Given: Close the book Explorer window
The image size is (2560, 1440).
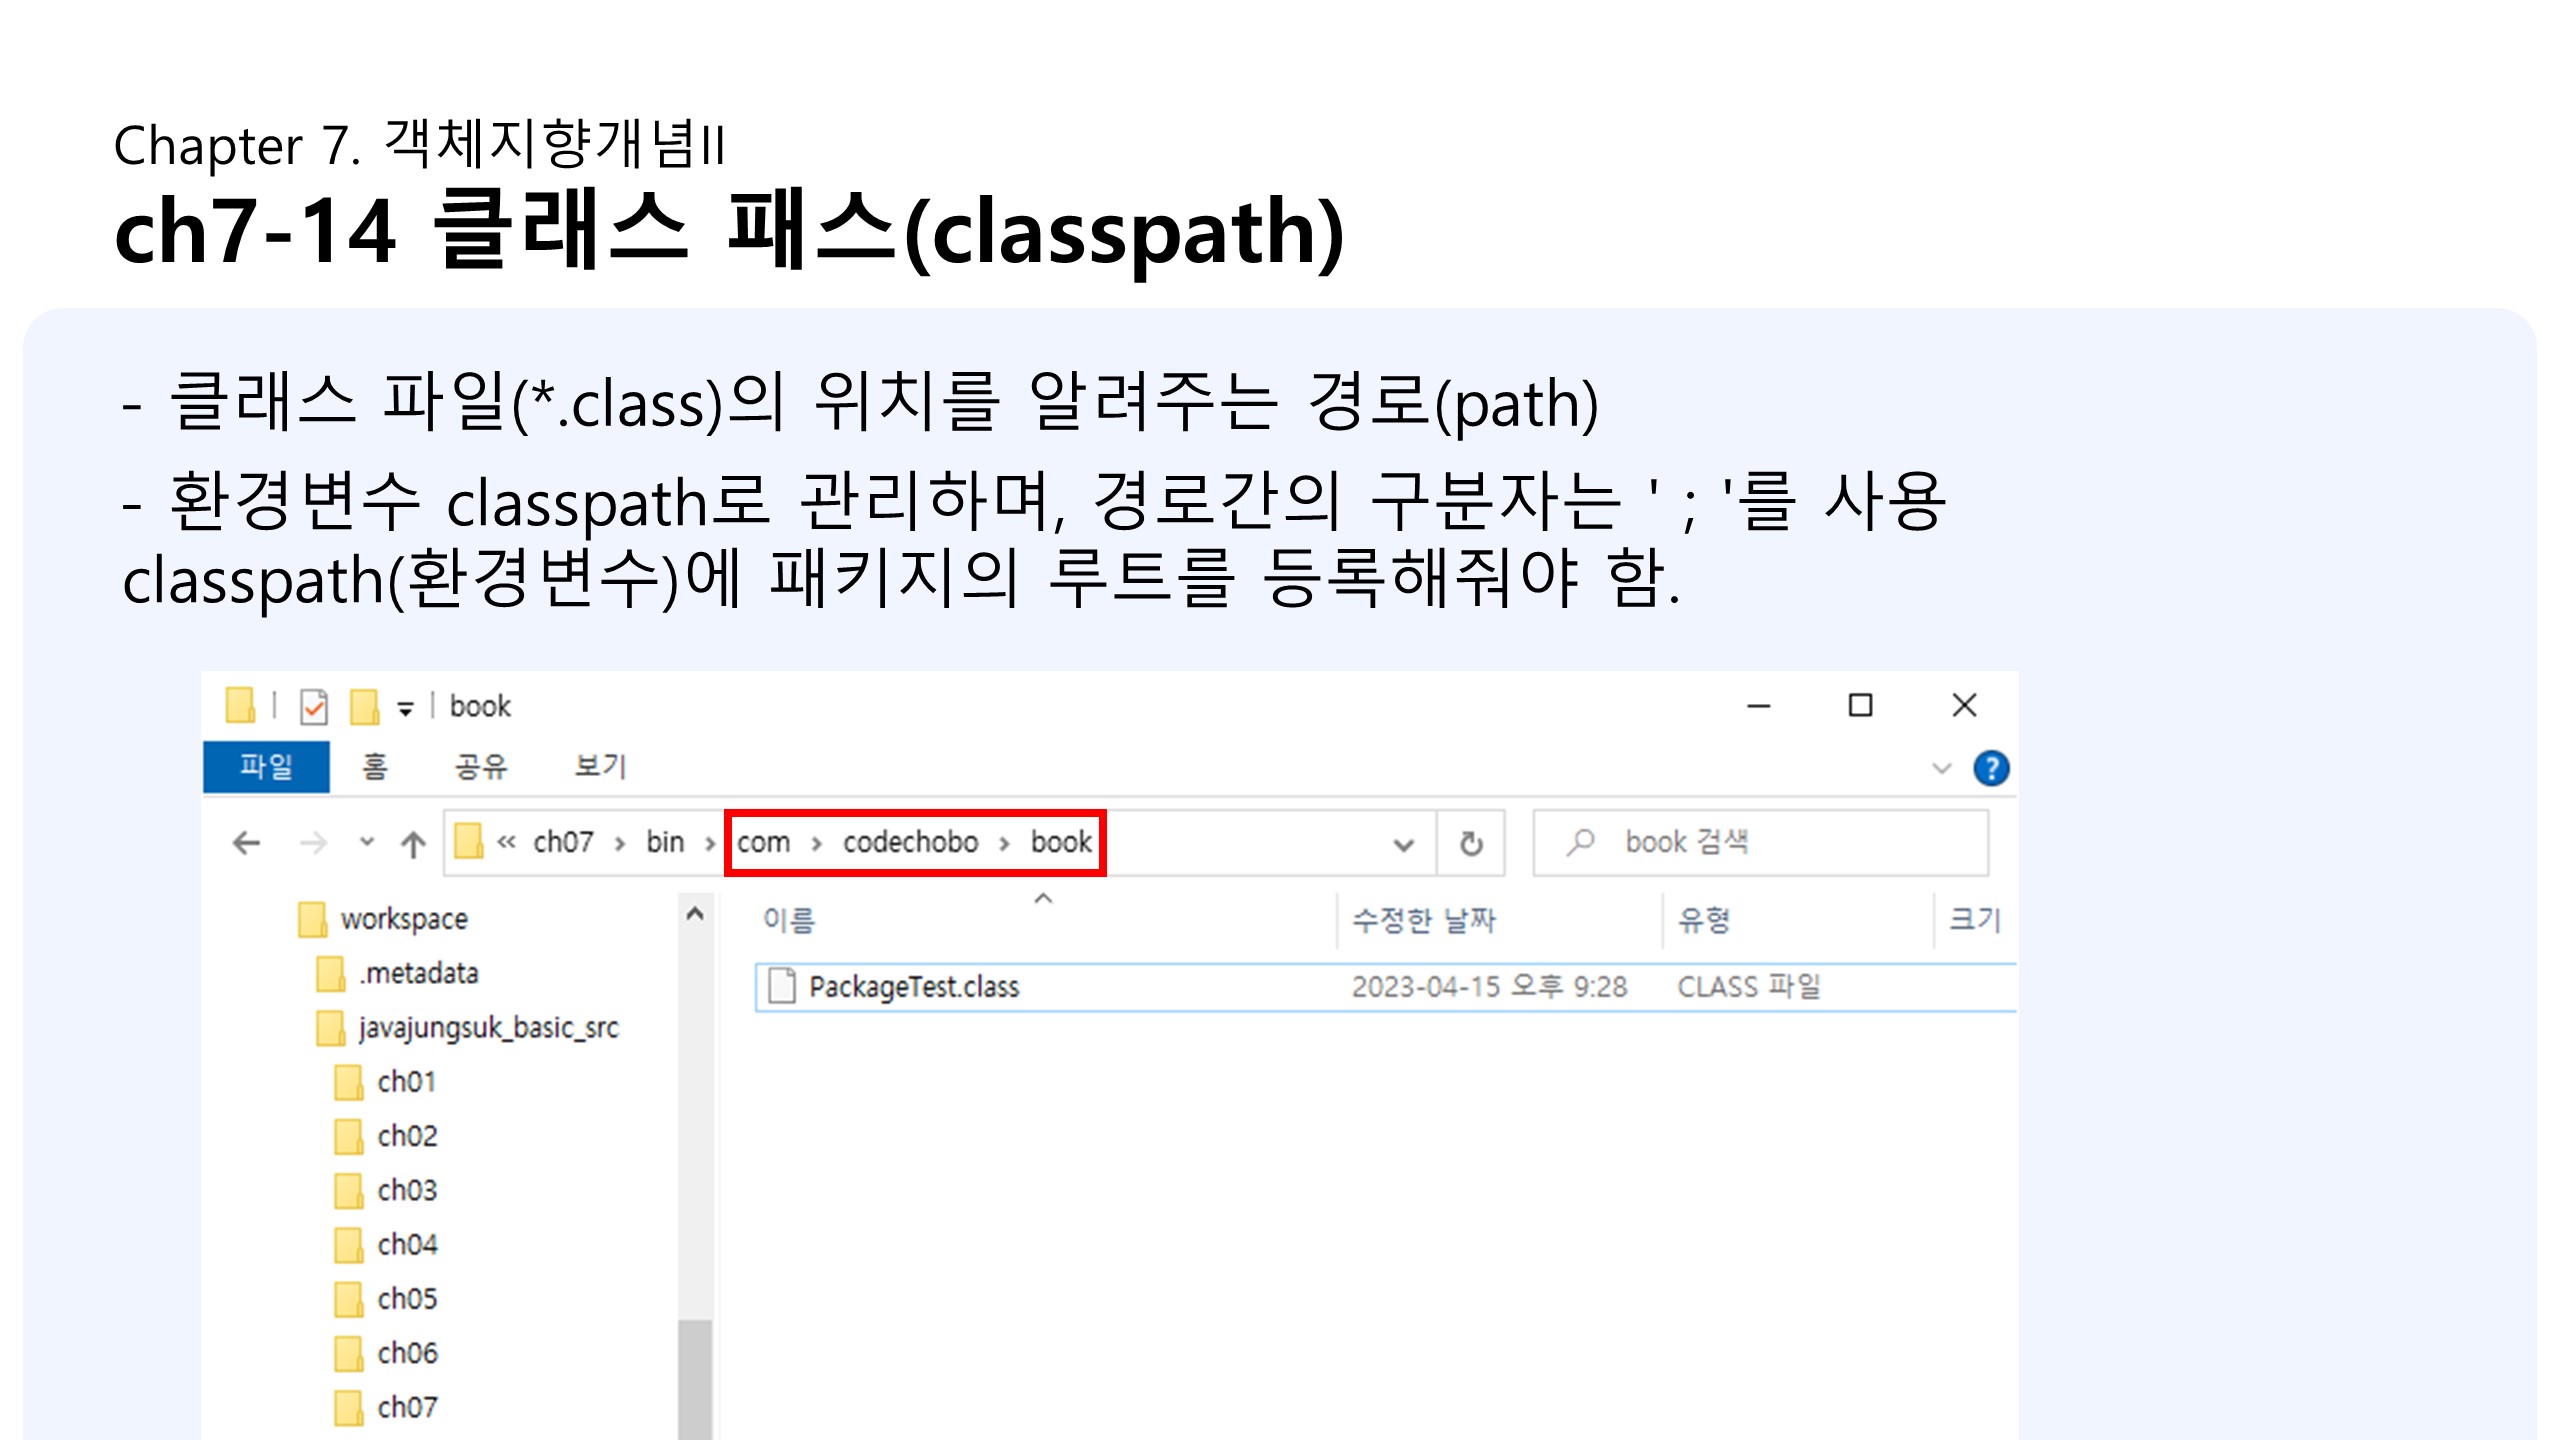Looking at the screenshot, I should [1964, 706].
